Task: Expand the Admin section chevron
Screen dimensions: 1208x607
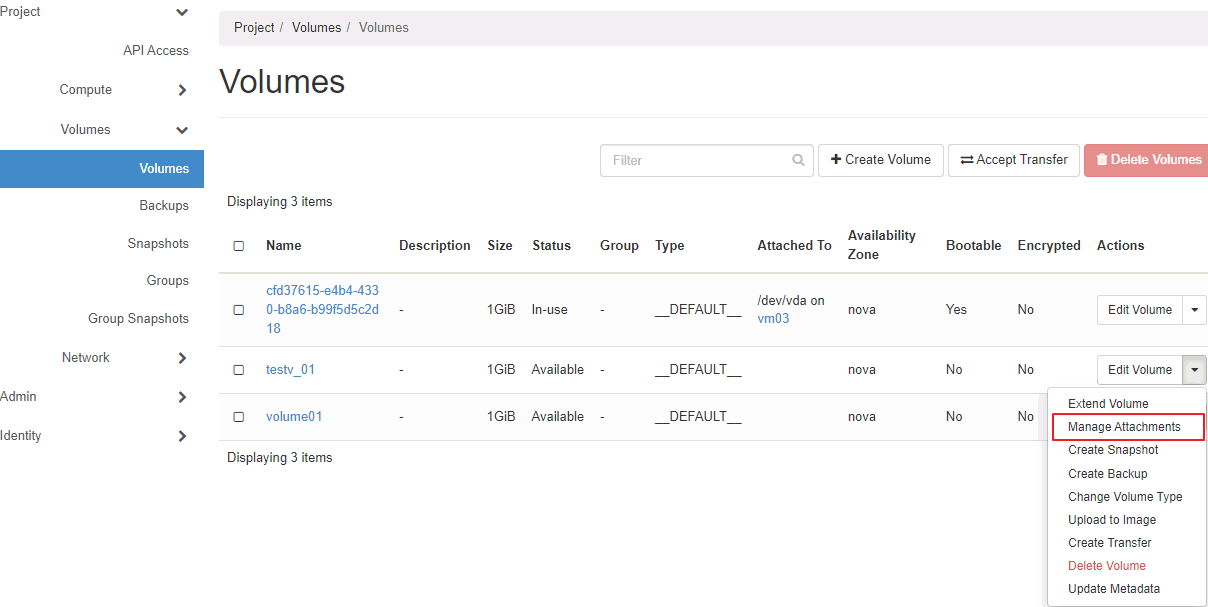Action: 182,397
